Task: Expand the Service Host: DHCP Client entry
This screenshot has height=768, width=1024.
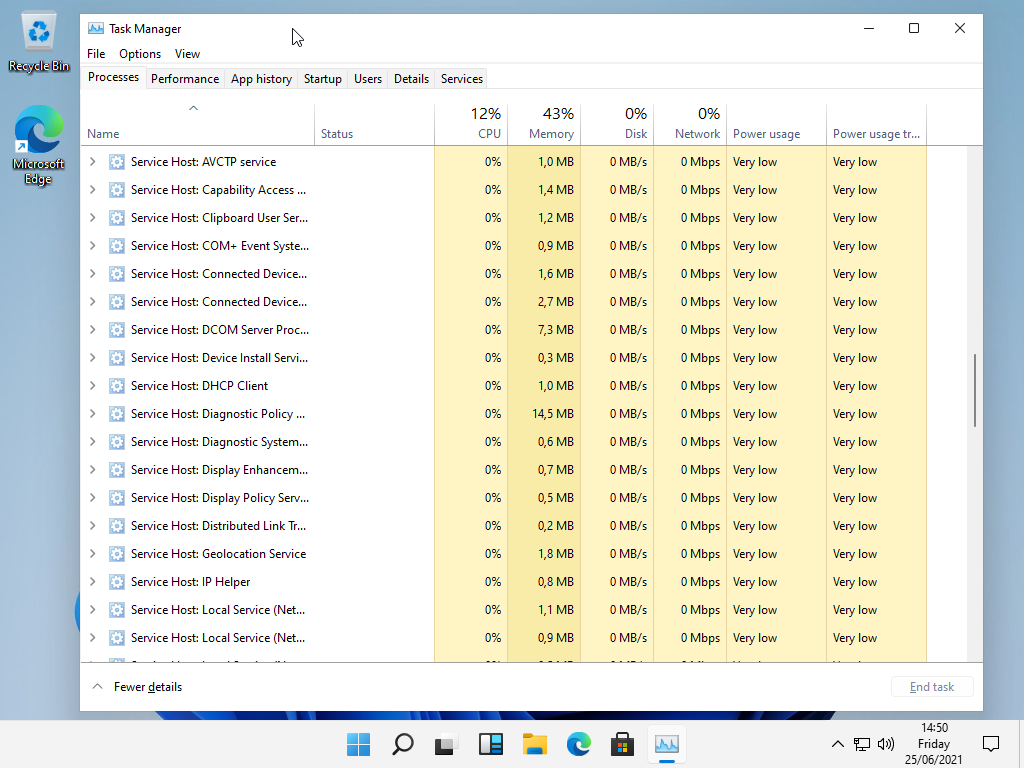Action: click(x=93, y=386)
